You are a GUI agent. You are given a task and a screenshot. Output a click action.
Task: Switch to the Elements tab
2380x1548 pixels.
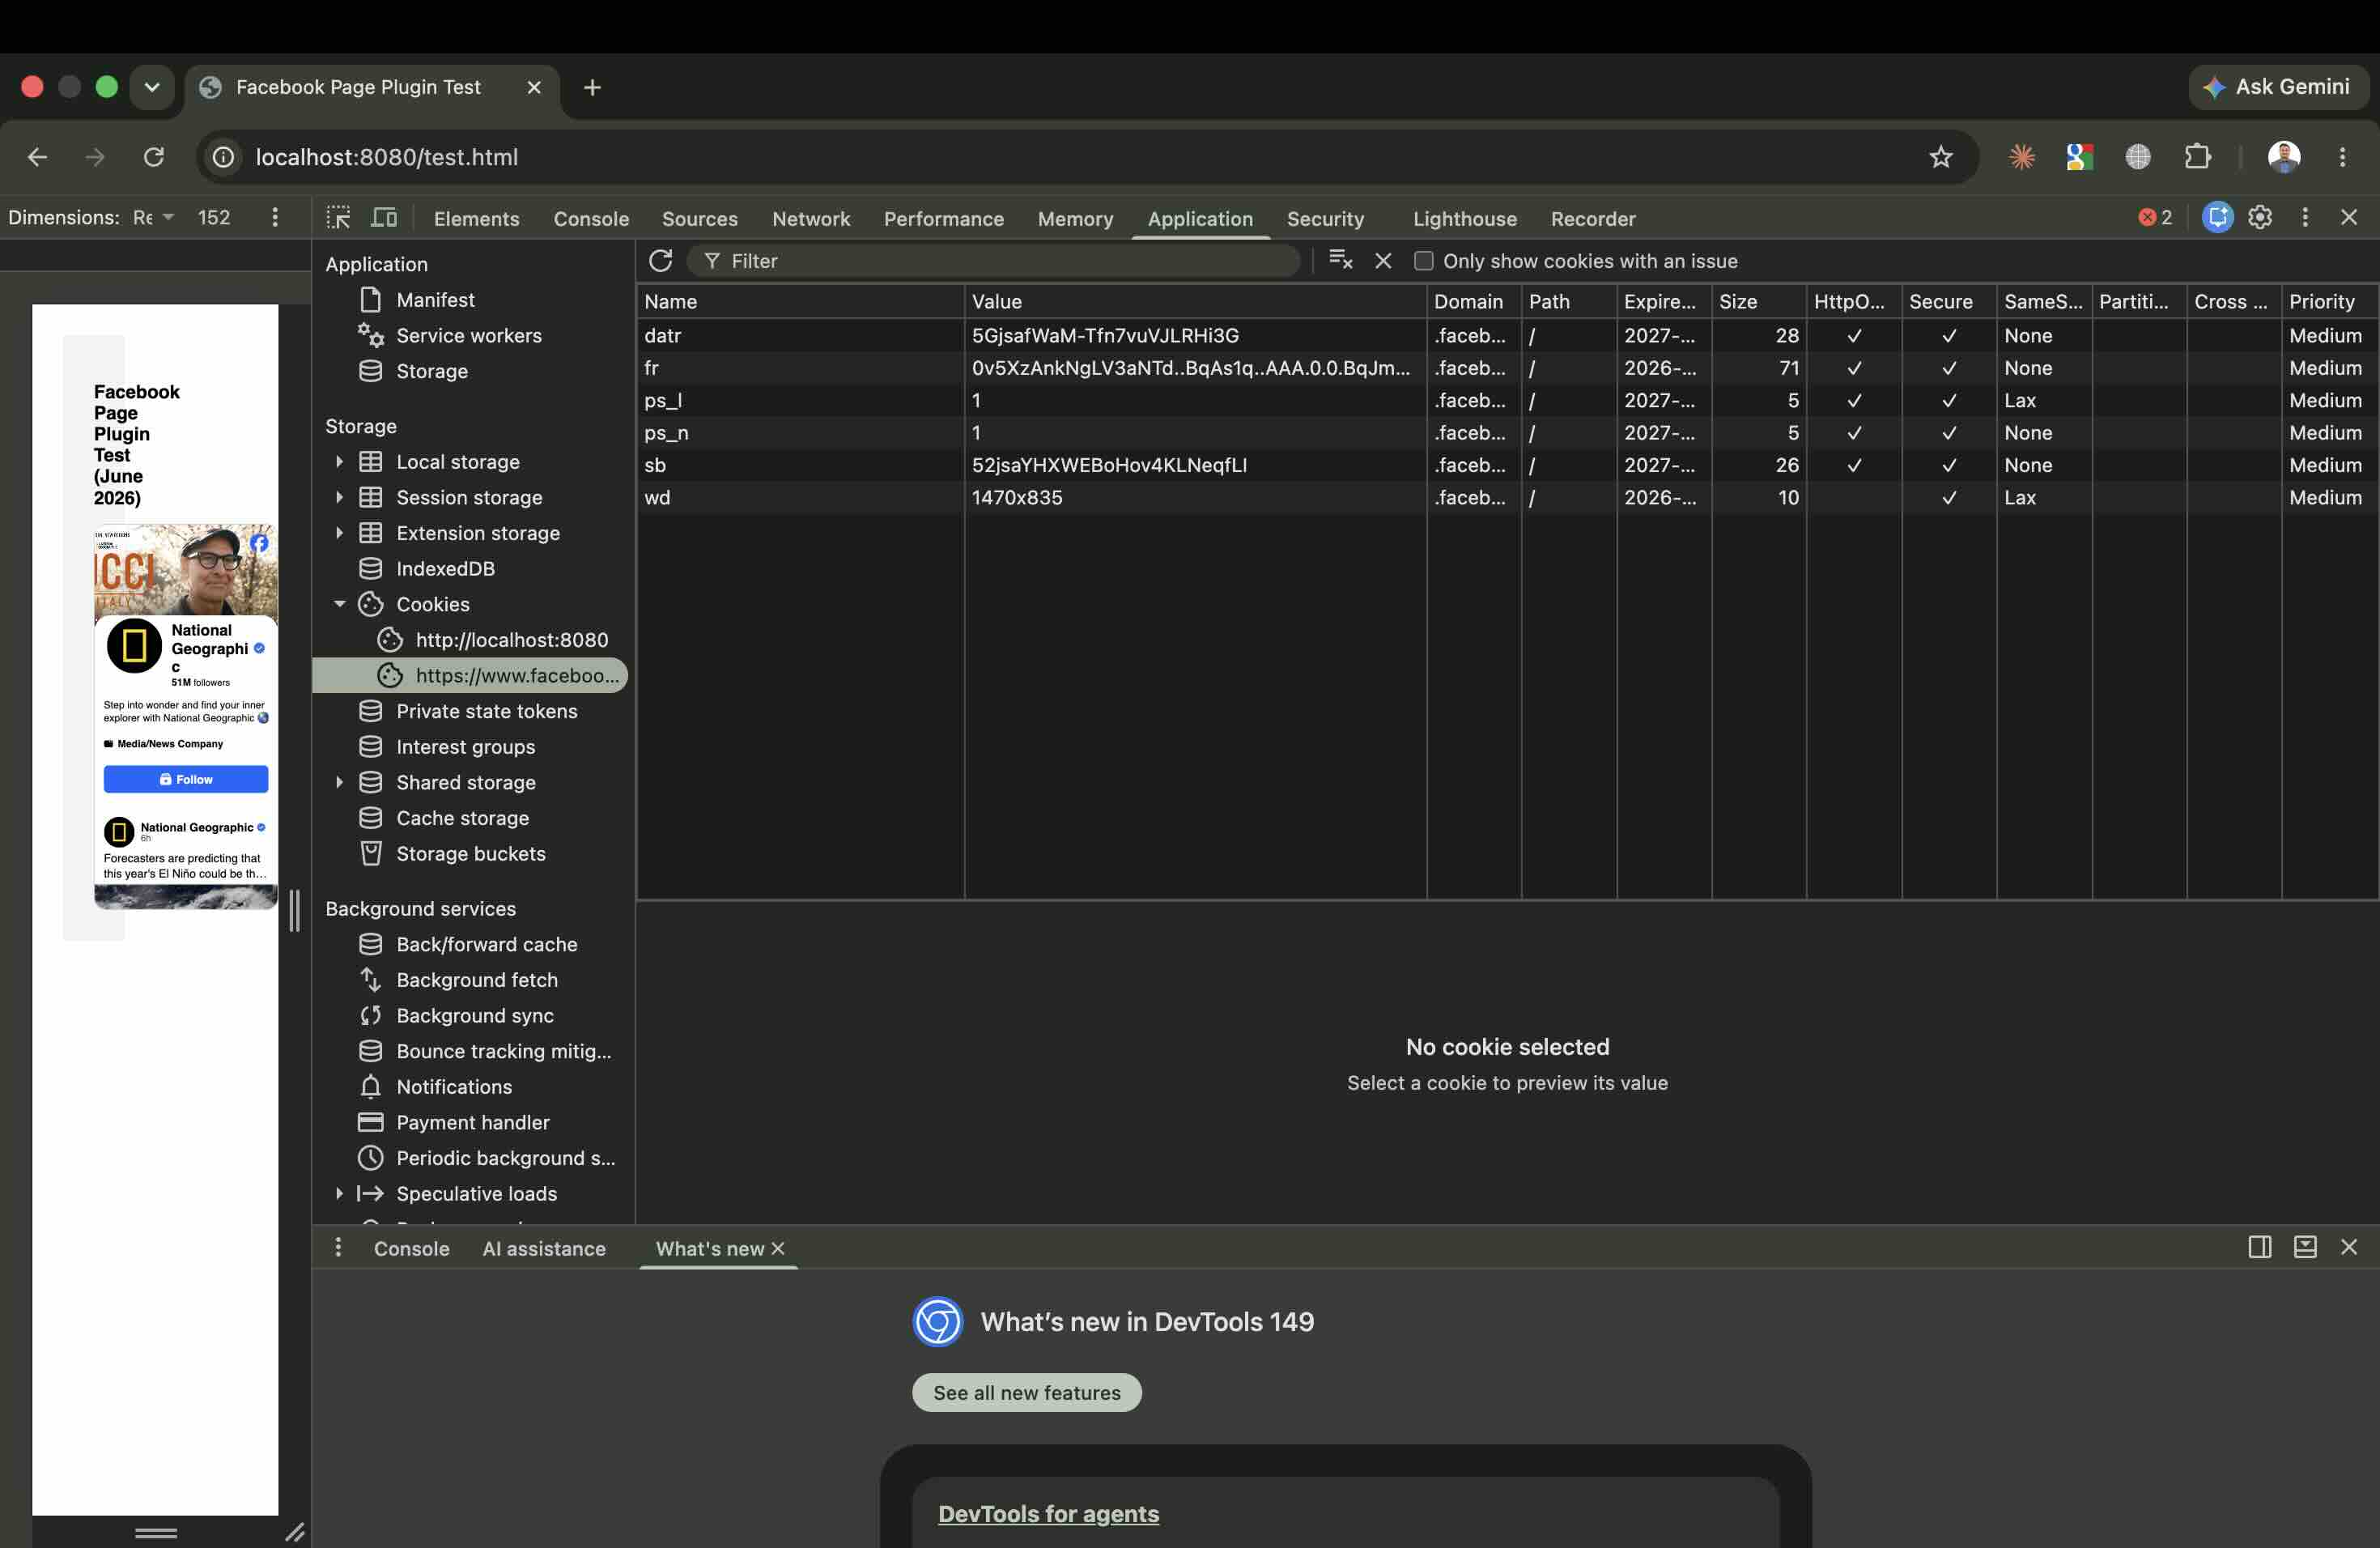476,219
